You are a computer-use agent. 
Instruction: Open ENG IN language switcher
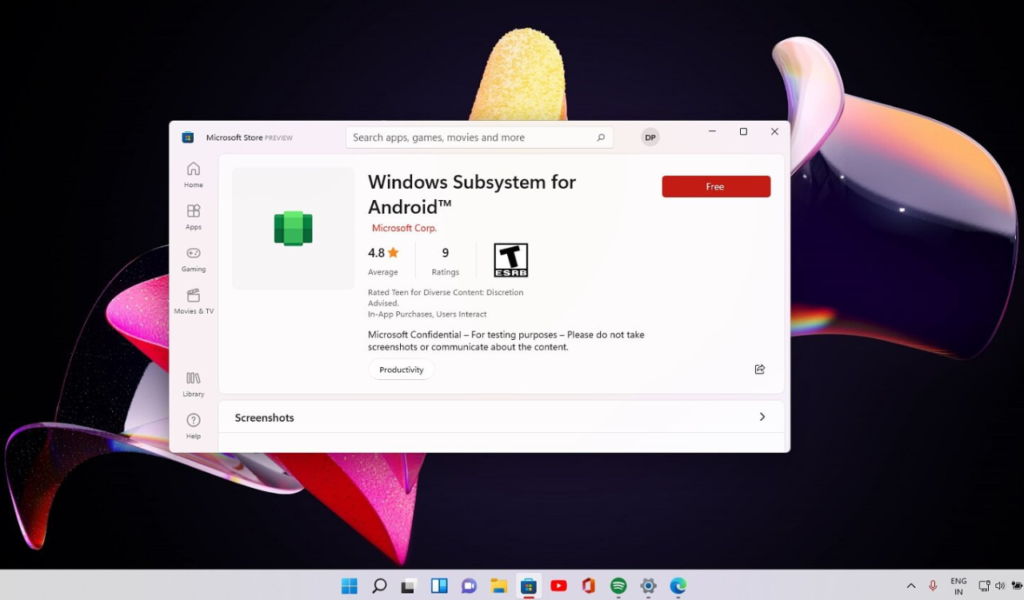[x=959, y=586]
